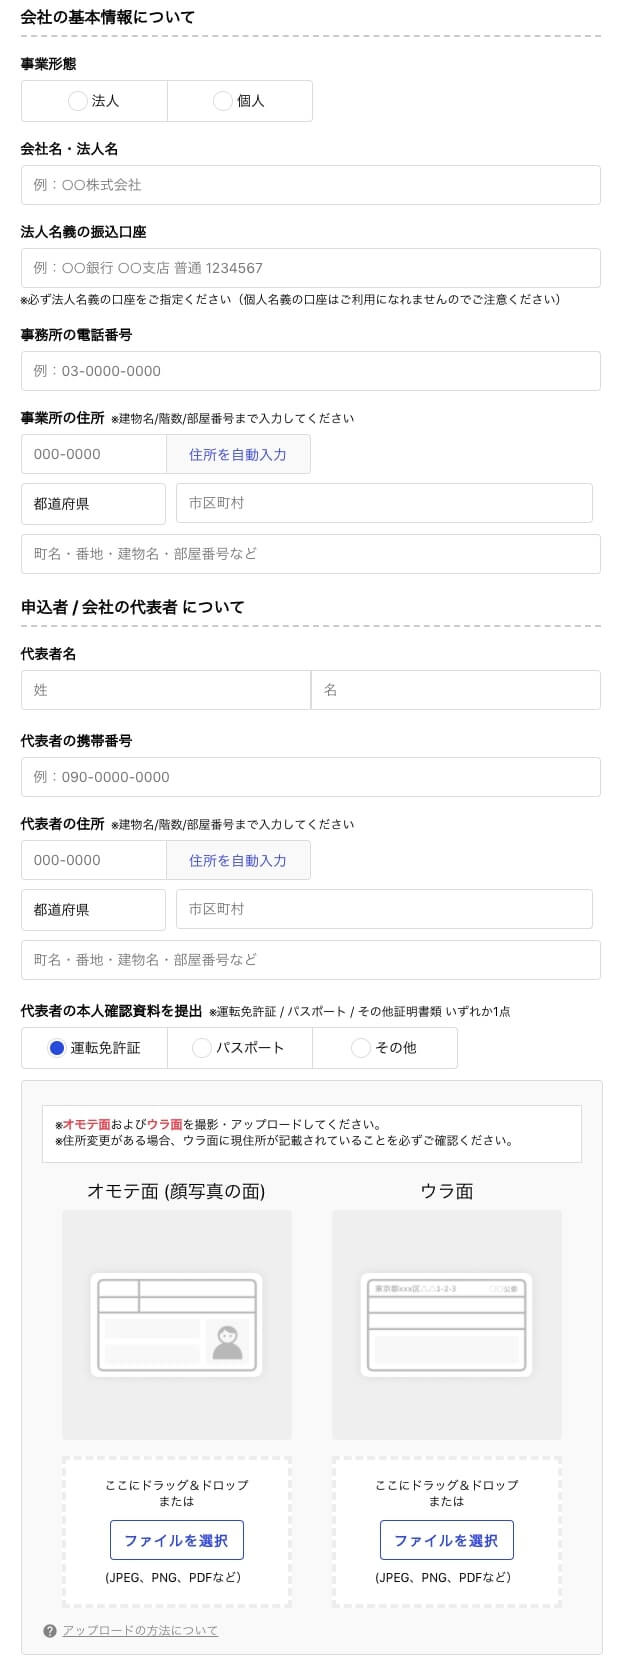Click the 代表者の携帯番号 input field
This screenshot has height=1665, width=634.
click(311, 777)
